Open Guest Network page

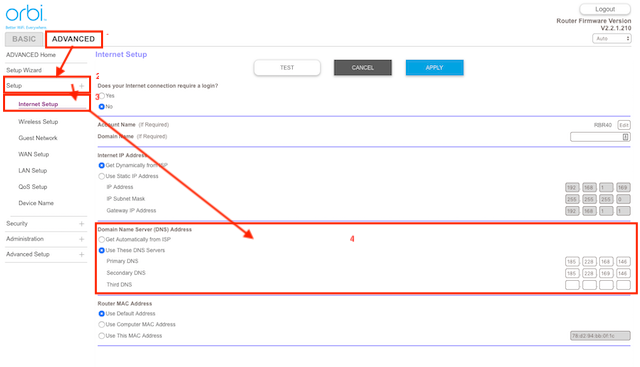point(38,138)
